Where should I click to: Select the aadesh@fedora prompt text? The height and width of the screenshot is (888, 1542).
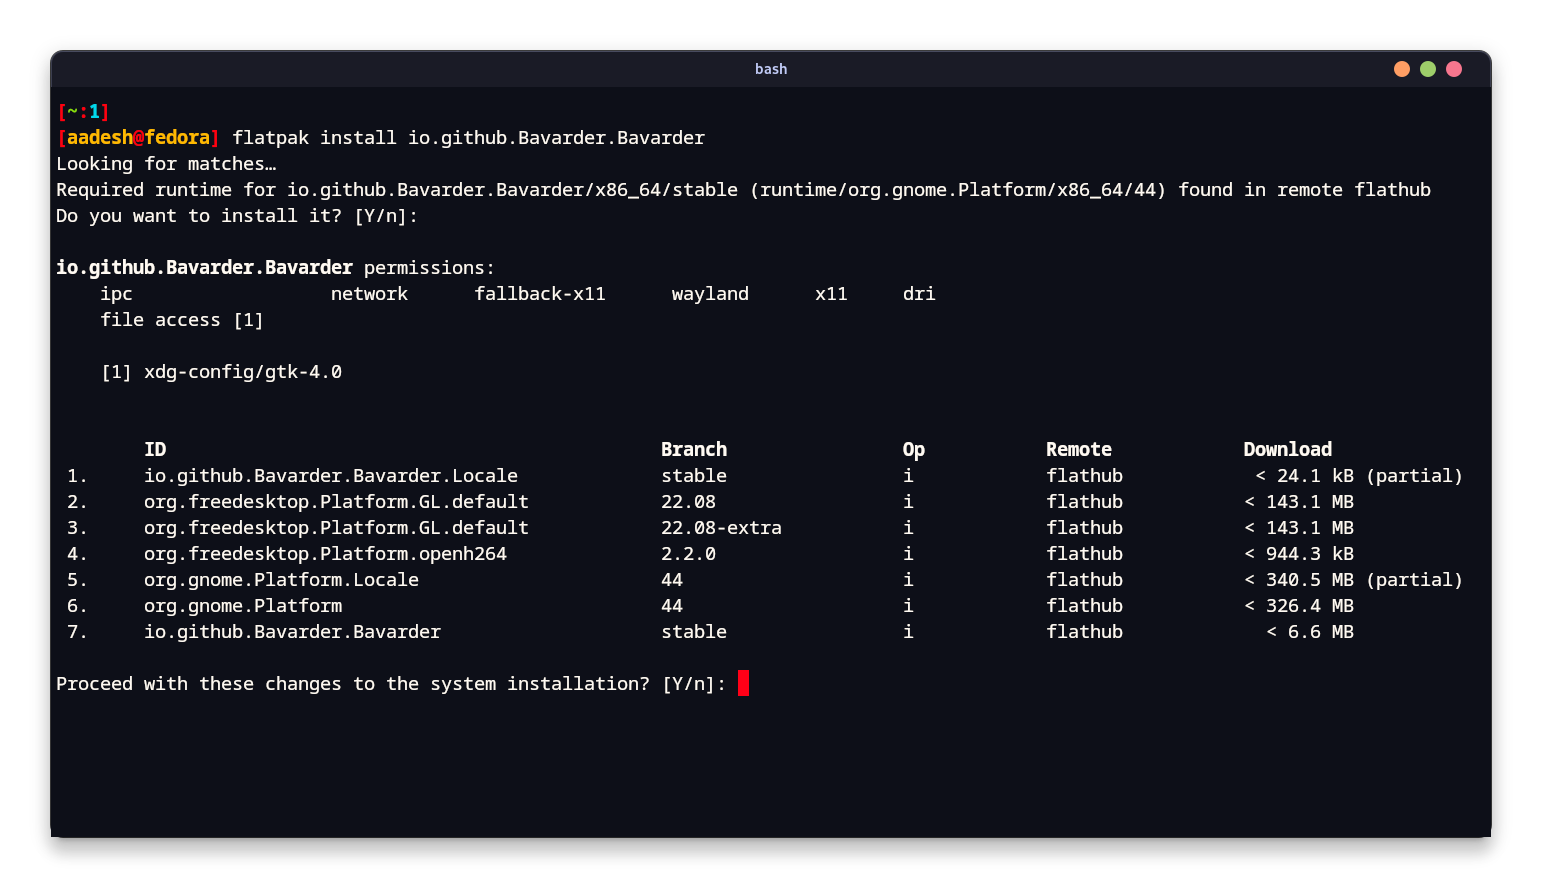(138, 137)
